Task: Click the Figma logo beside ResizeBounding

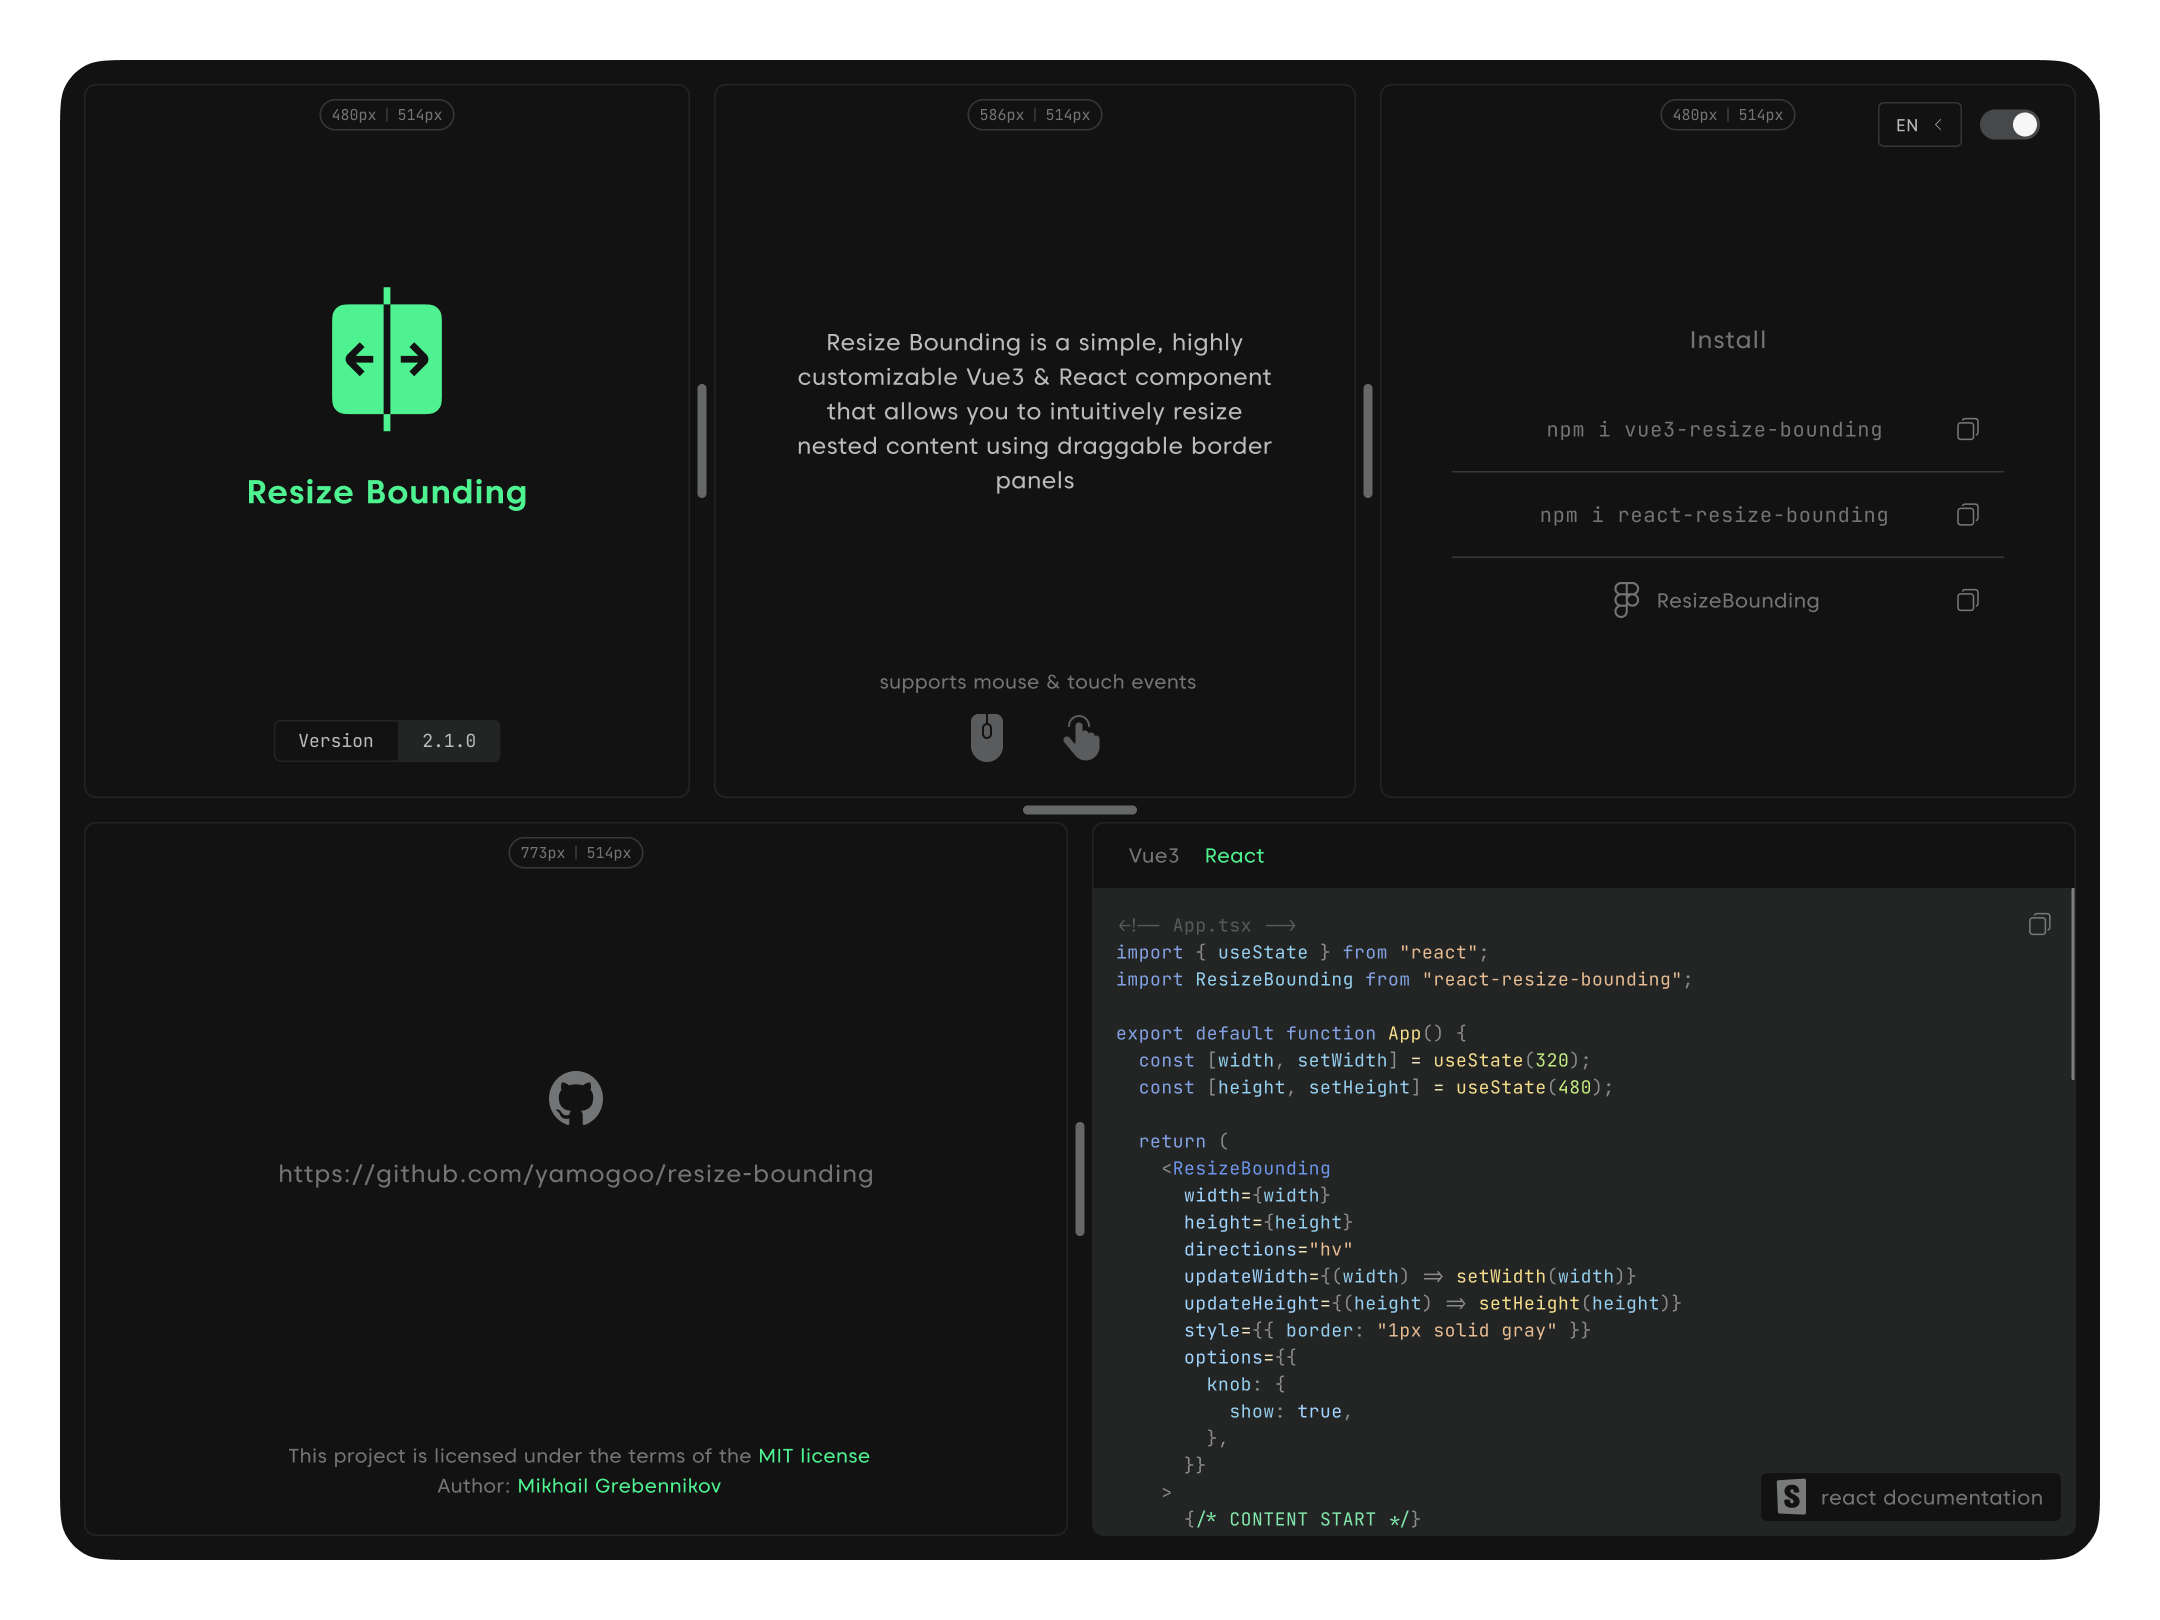Action: click(1625, 600)
